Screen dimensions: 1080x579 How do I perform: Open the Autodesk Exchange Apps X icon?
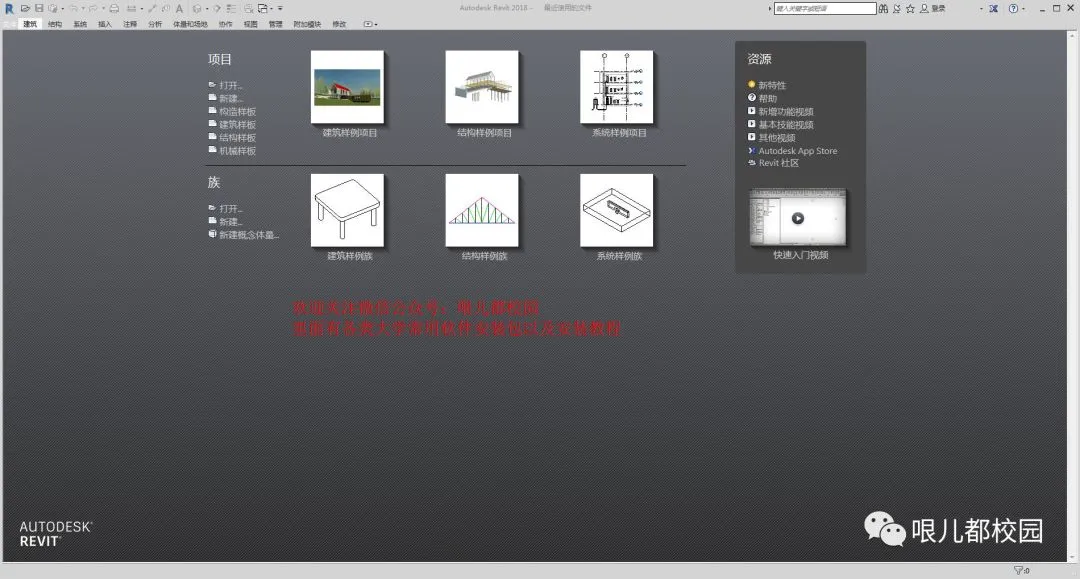pyautogui.click(x=993, y=8)
